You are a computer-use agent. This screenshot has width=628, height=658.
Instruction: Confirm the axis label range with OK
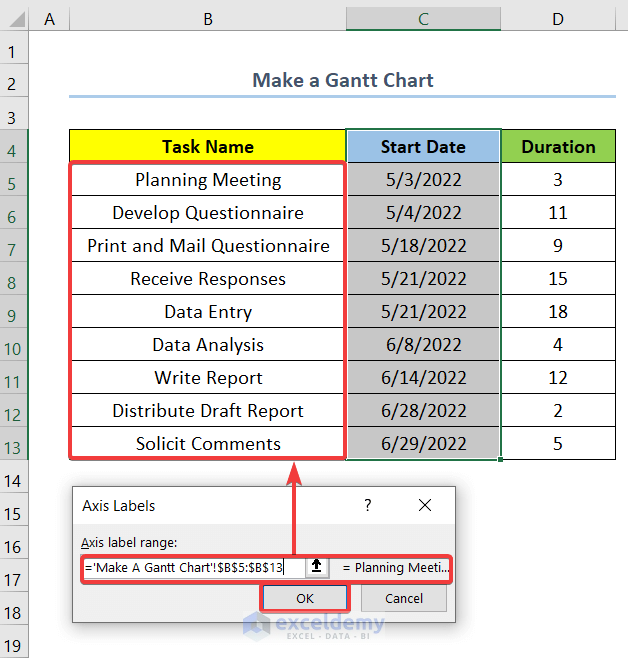[x=305, y=598]
